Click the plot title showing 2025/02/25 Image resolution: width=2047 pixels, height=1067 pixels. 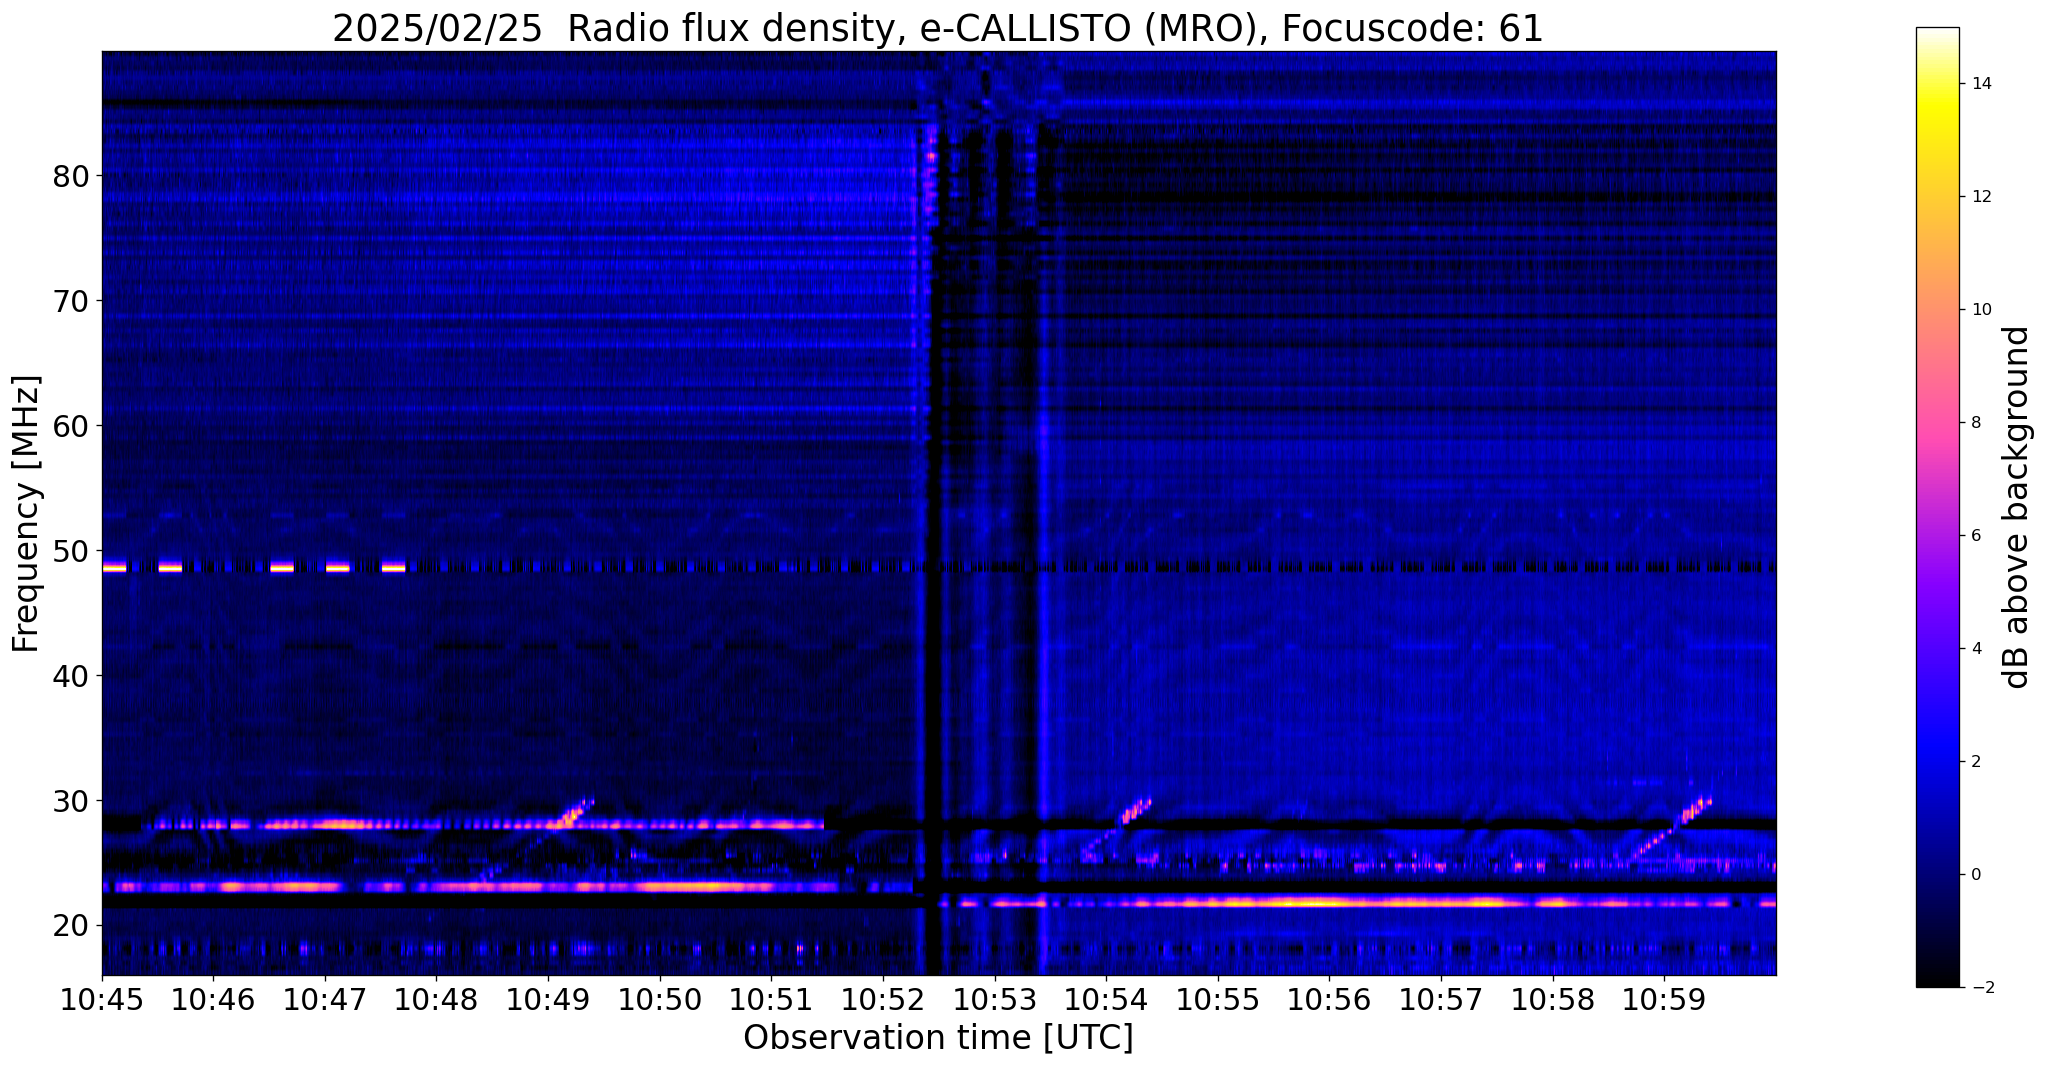pyautogui.click(x=937, y=28)
